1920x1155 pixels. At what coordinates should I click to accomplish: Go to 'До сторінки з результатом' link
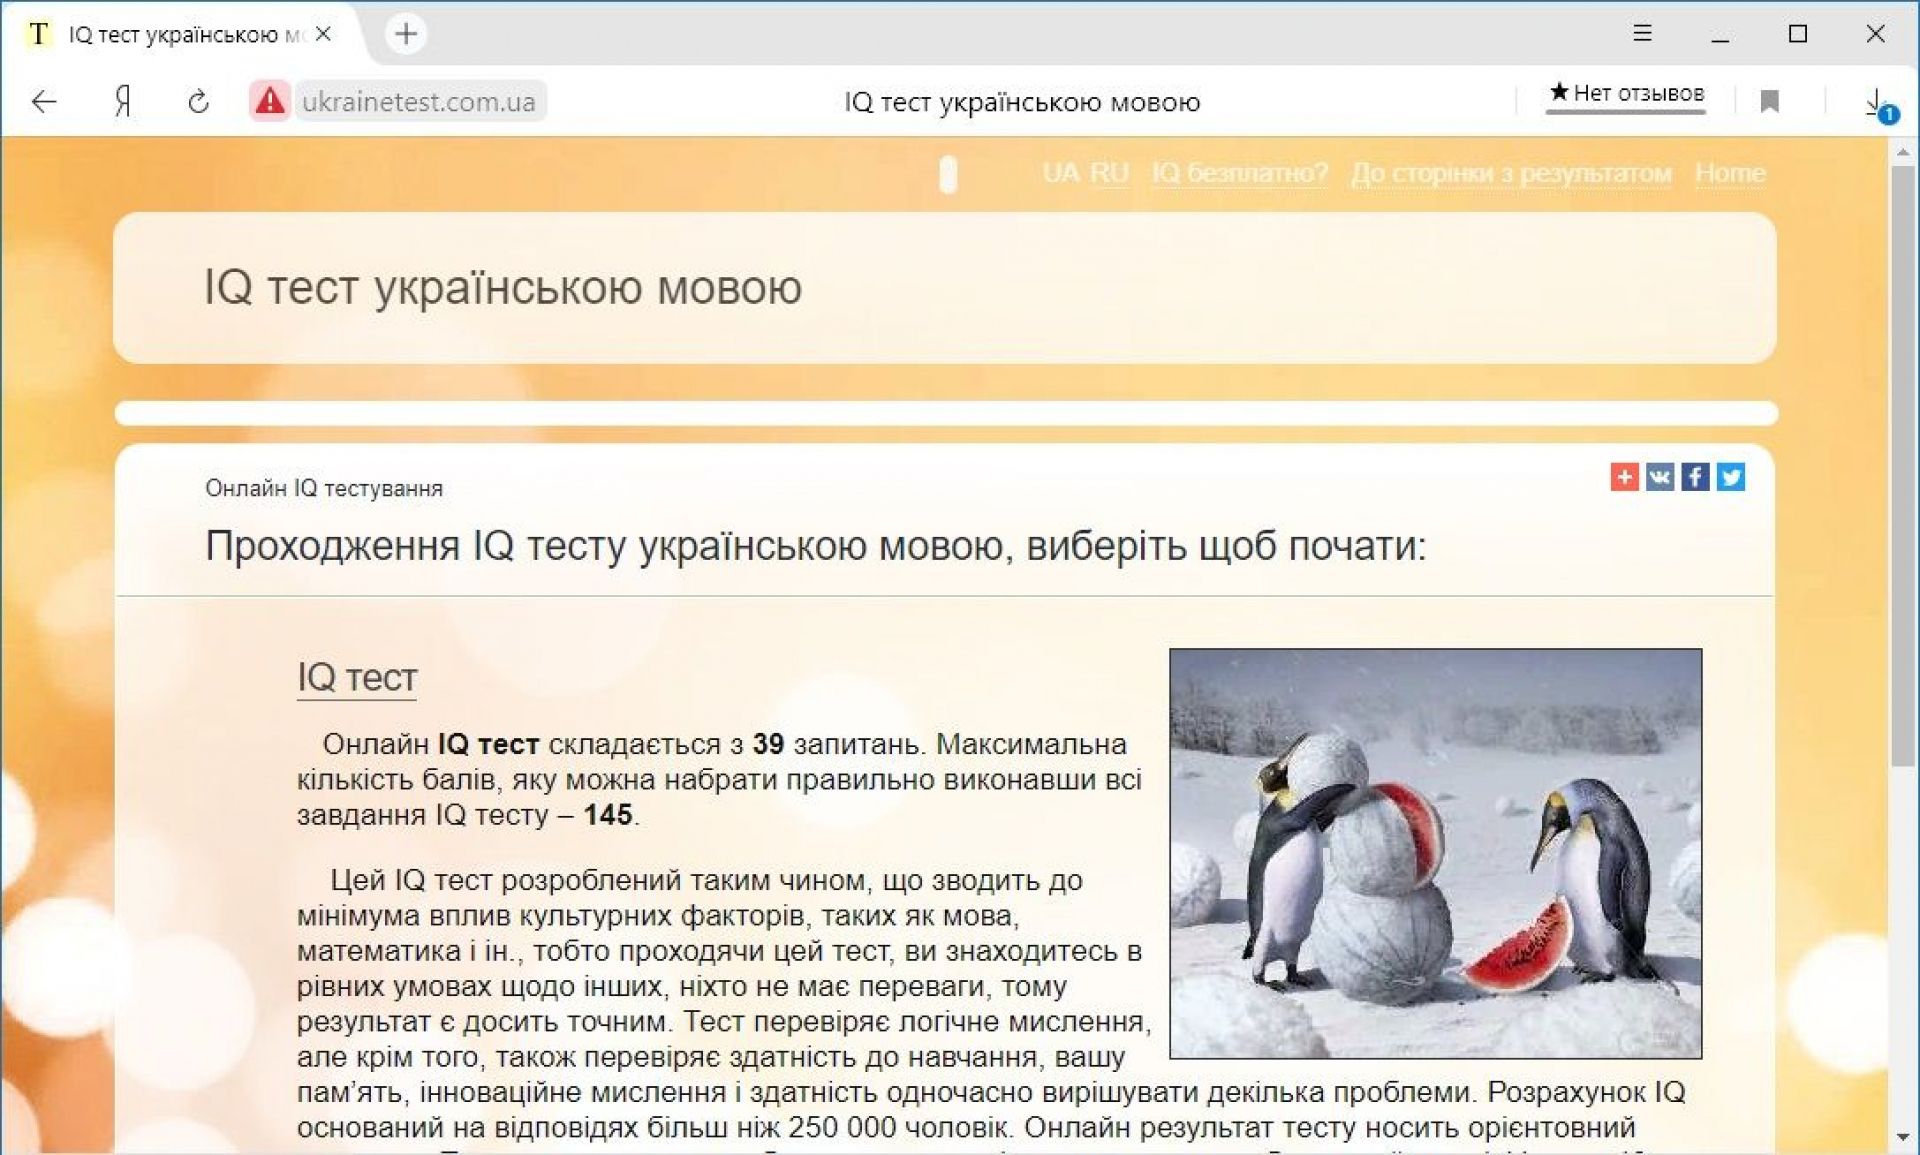1511,173
